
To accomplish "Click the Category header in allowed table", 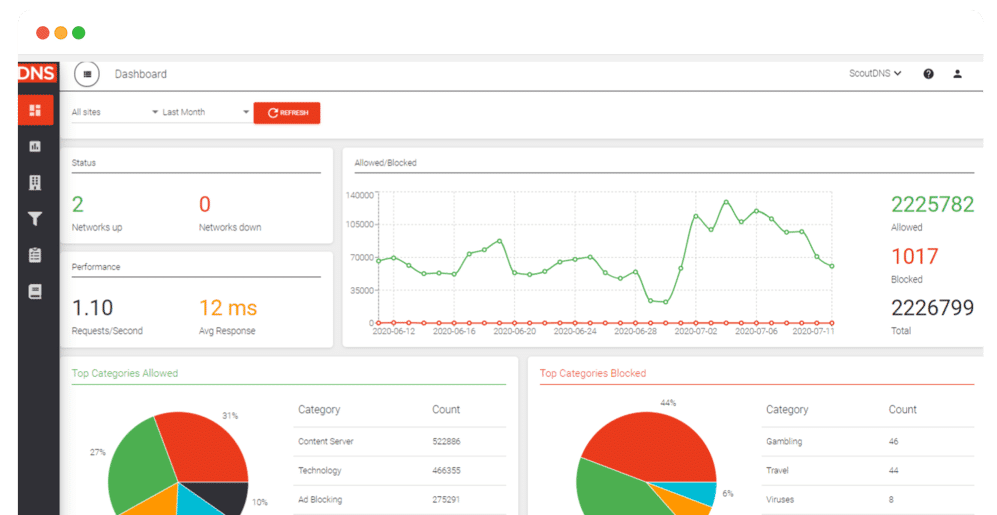I will 319,410.
